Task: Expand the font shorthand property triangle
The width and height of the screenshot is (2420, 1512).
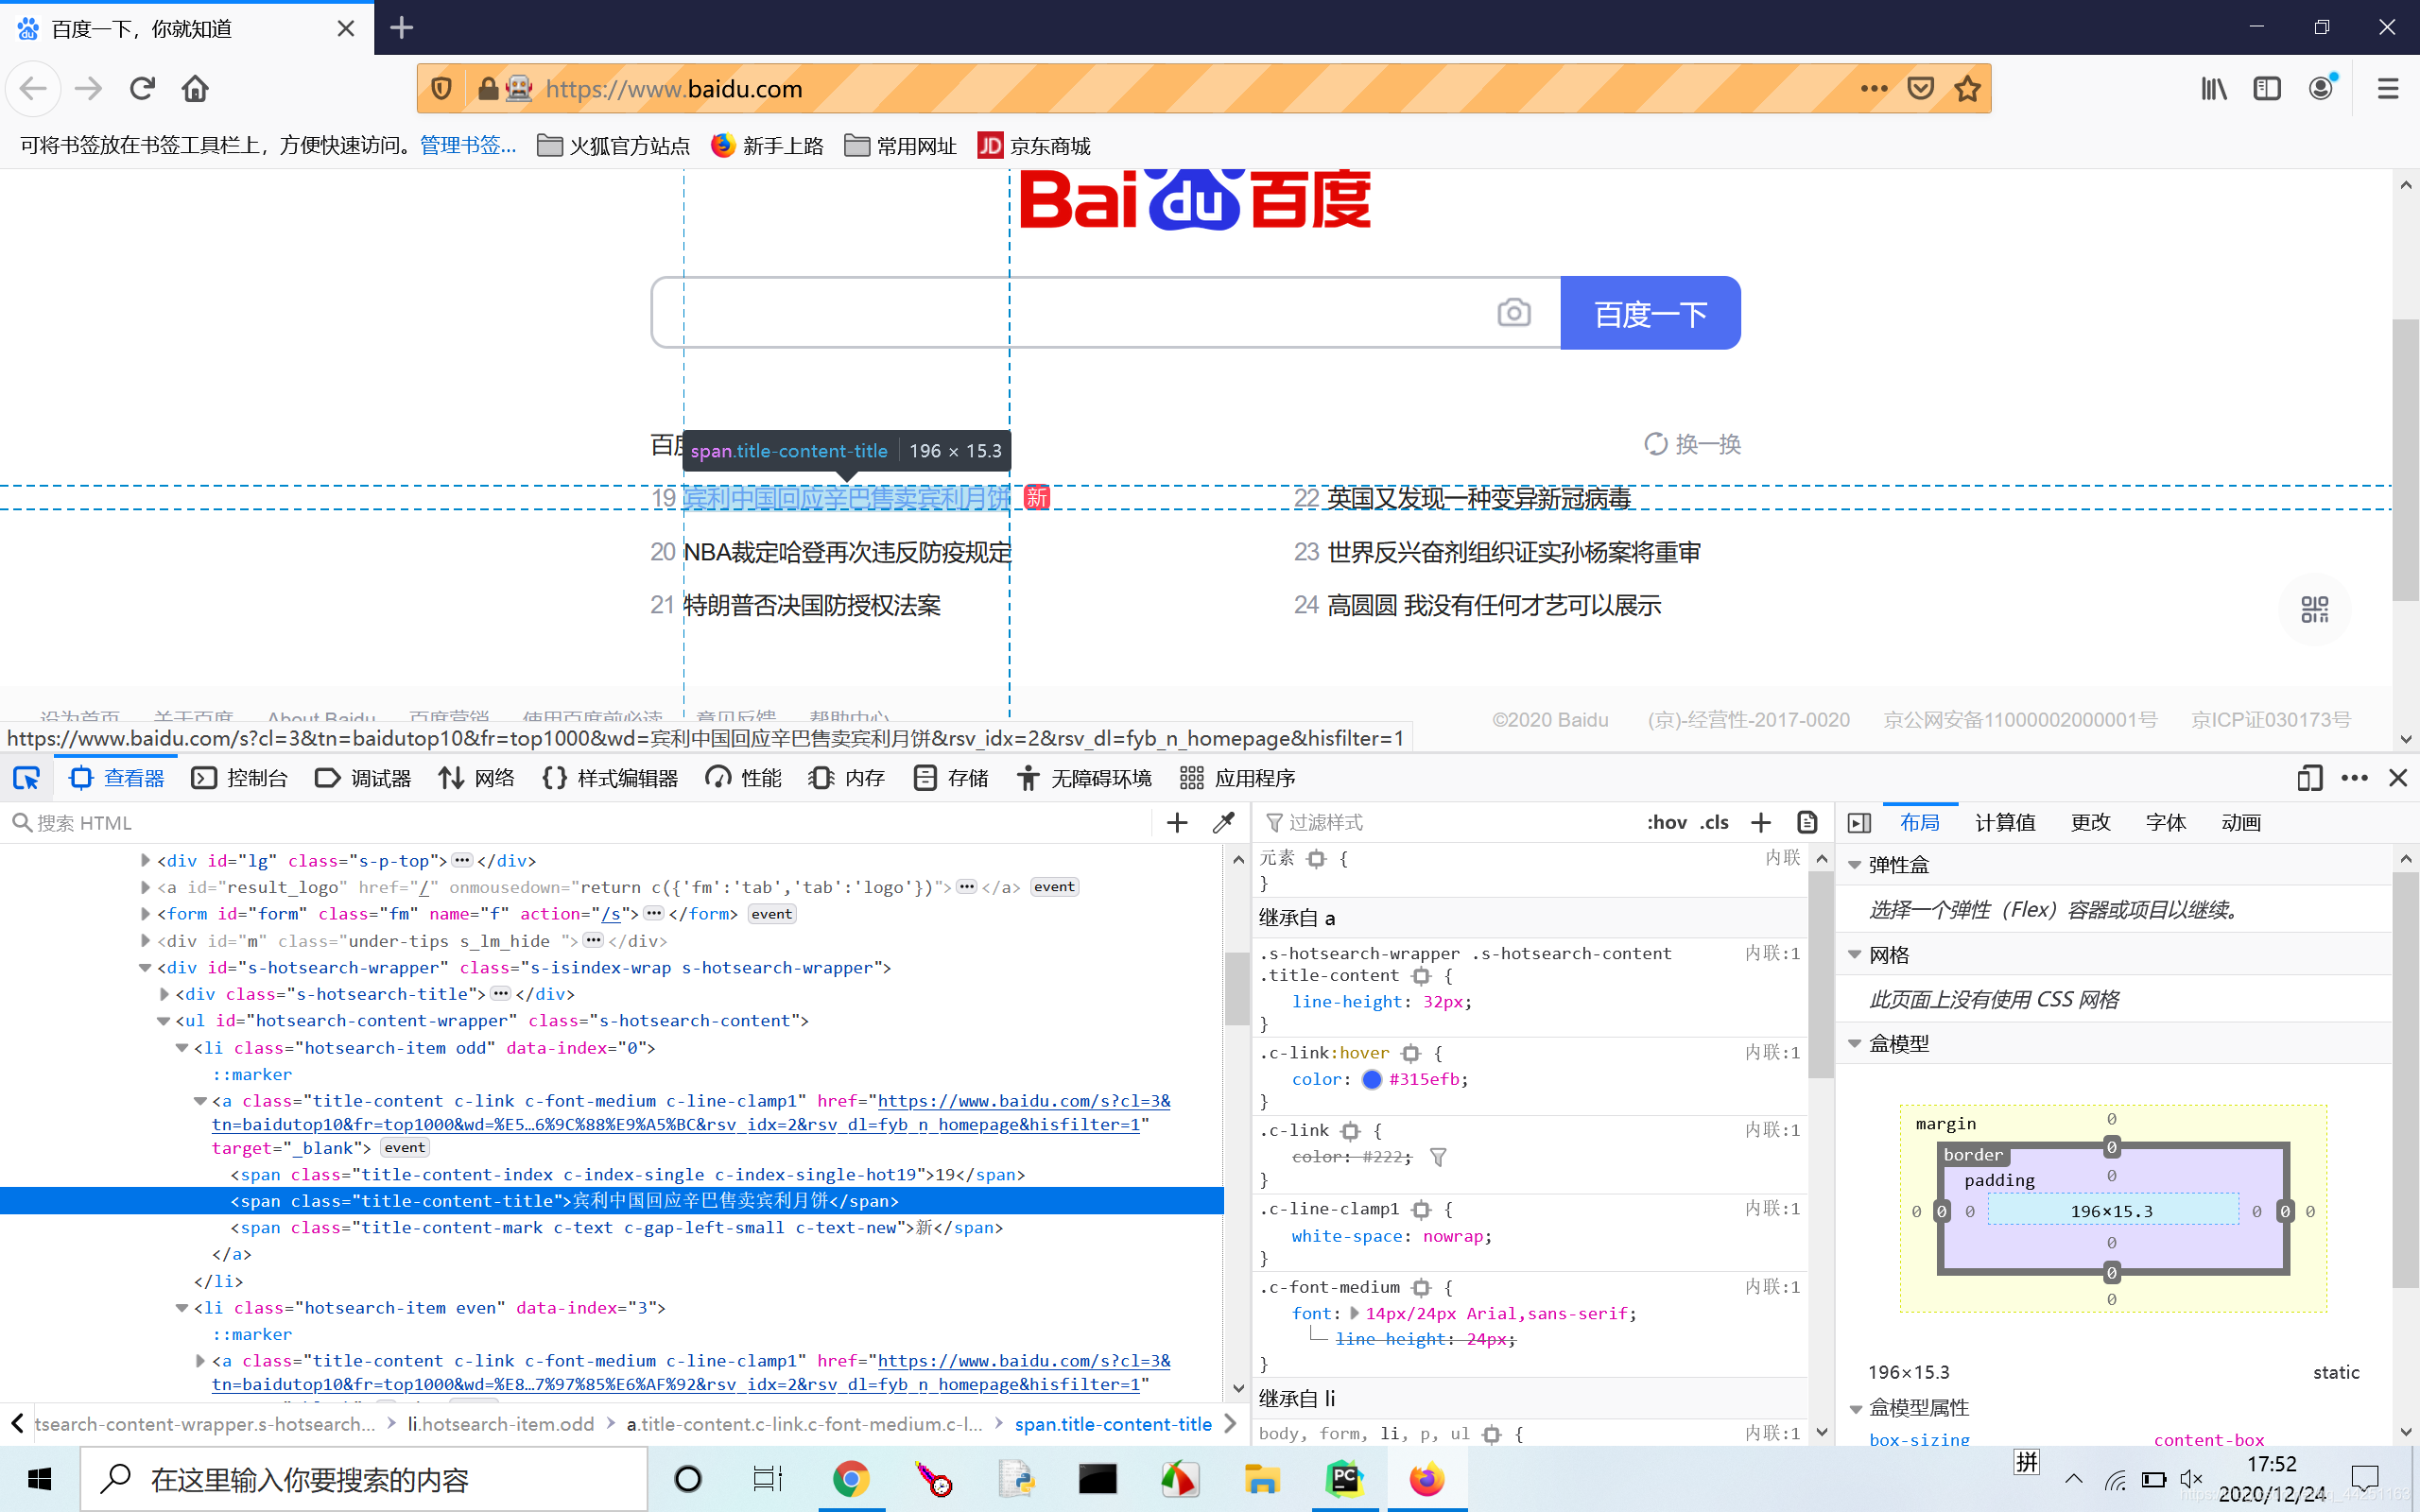Action: (x=1355, y=1313)
